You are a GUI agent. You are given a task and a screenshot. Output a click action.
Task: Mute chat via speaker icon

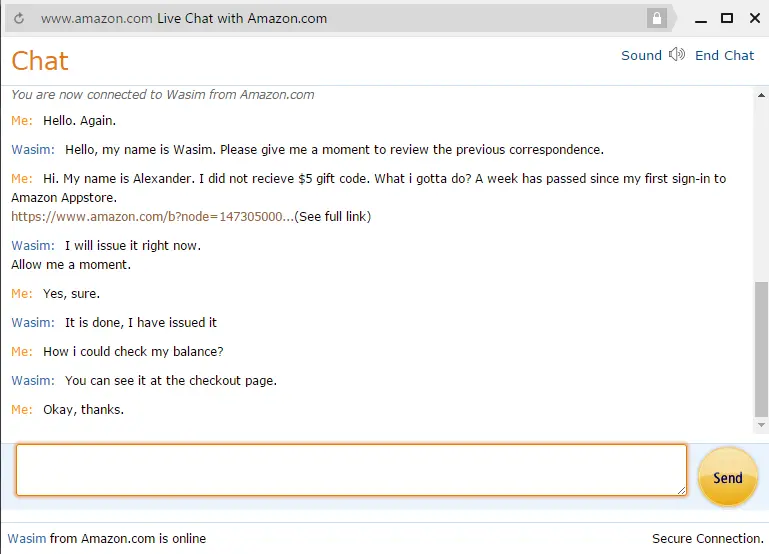point(677,54)
